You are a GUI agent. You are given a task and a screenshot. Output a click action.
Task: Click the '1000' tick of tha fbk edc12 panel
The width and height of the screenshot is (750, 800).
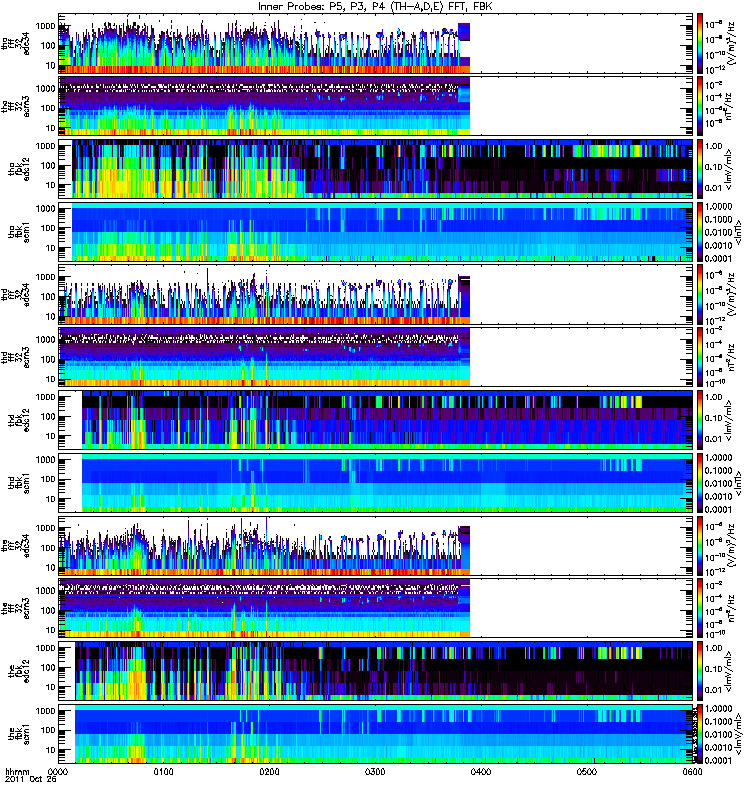coord(45,146)
